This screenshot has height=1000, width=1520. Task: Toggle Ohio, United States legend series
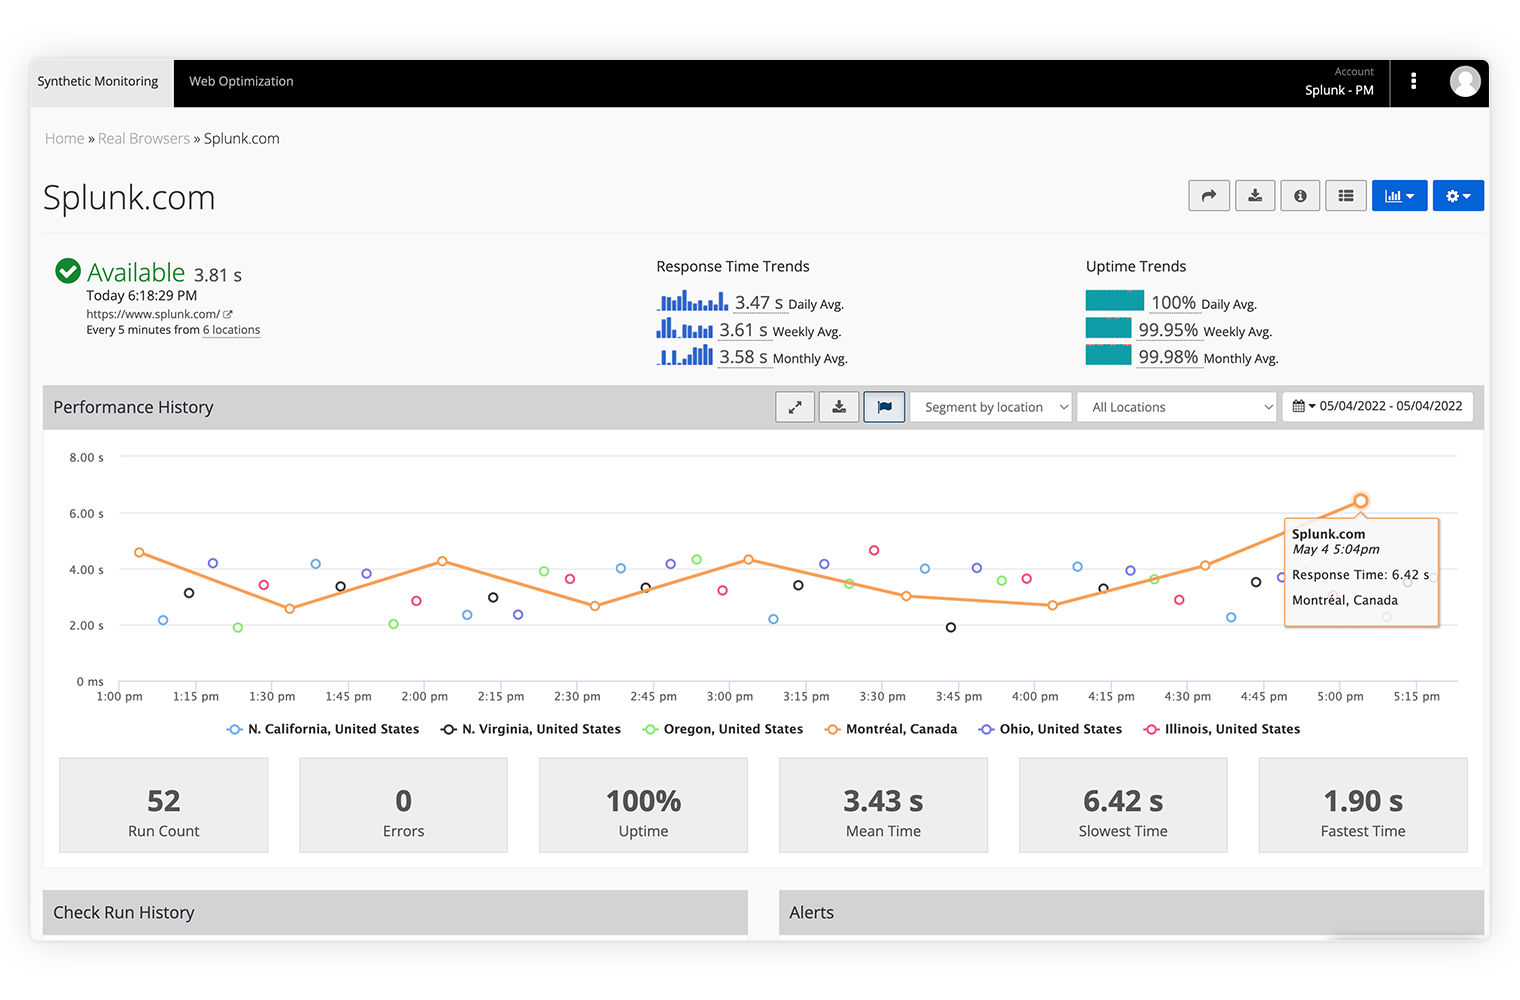pos(1050,729)
